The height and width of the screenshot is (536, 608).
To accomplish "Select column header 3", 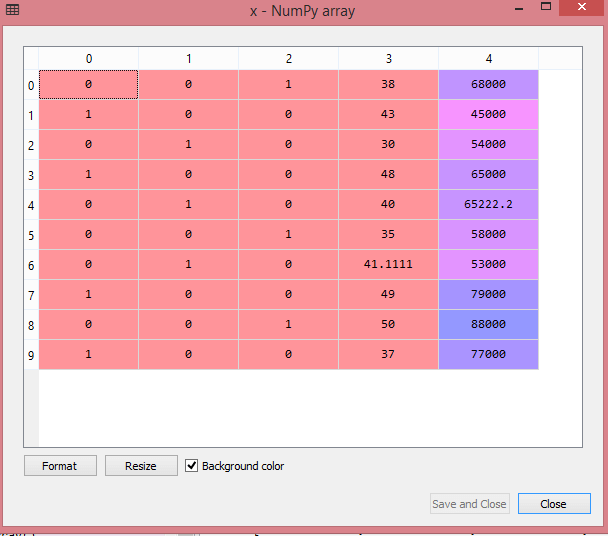I will pyautogui.click(x=388, y=59).
